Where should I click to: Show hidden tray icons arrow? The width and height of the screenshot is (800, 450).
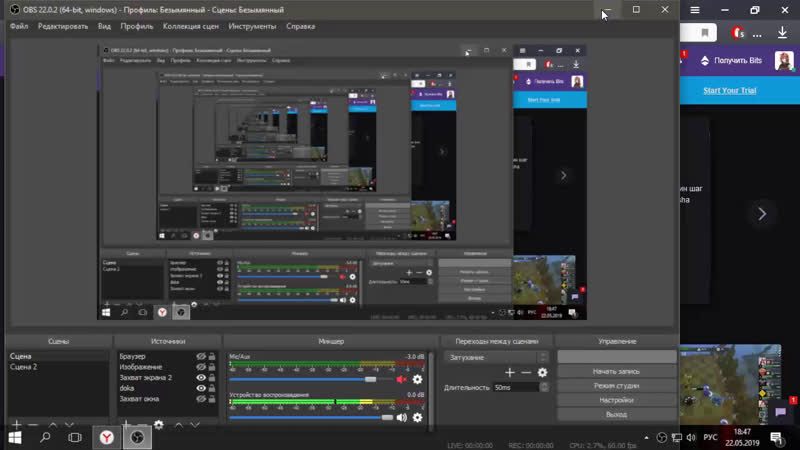(646, 438)
